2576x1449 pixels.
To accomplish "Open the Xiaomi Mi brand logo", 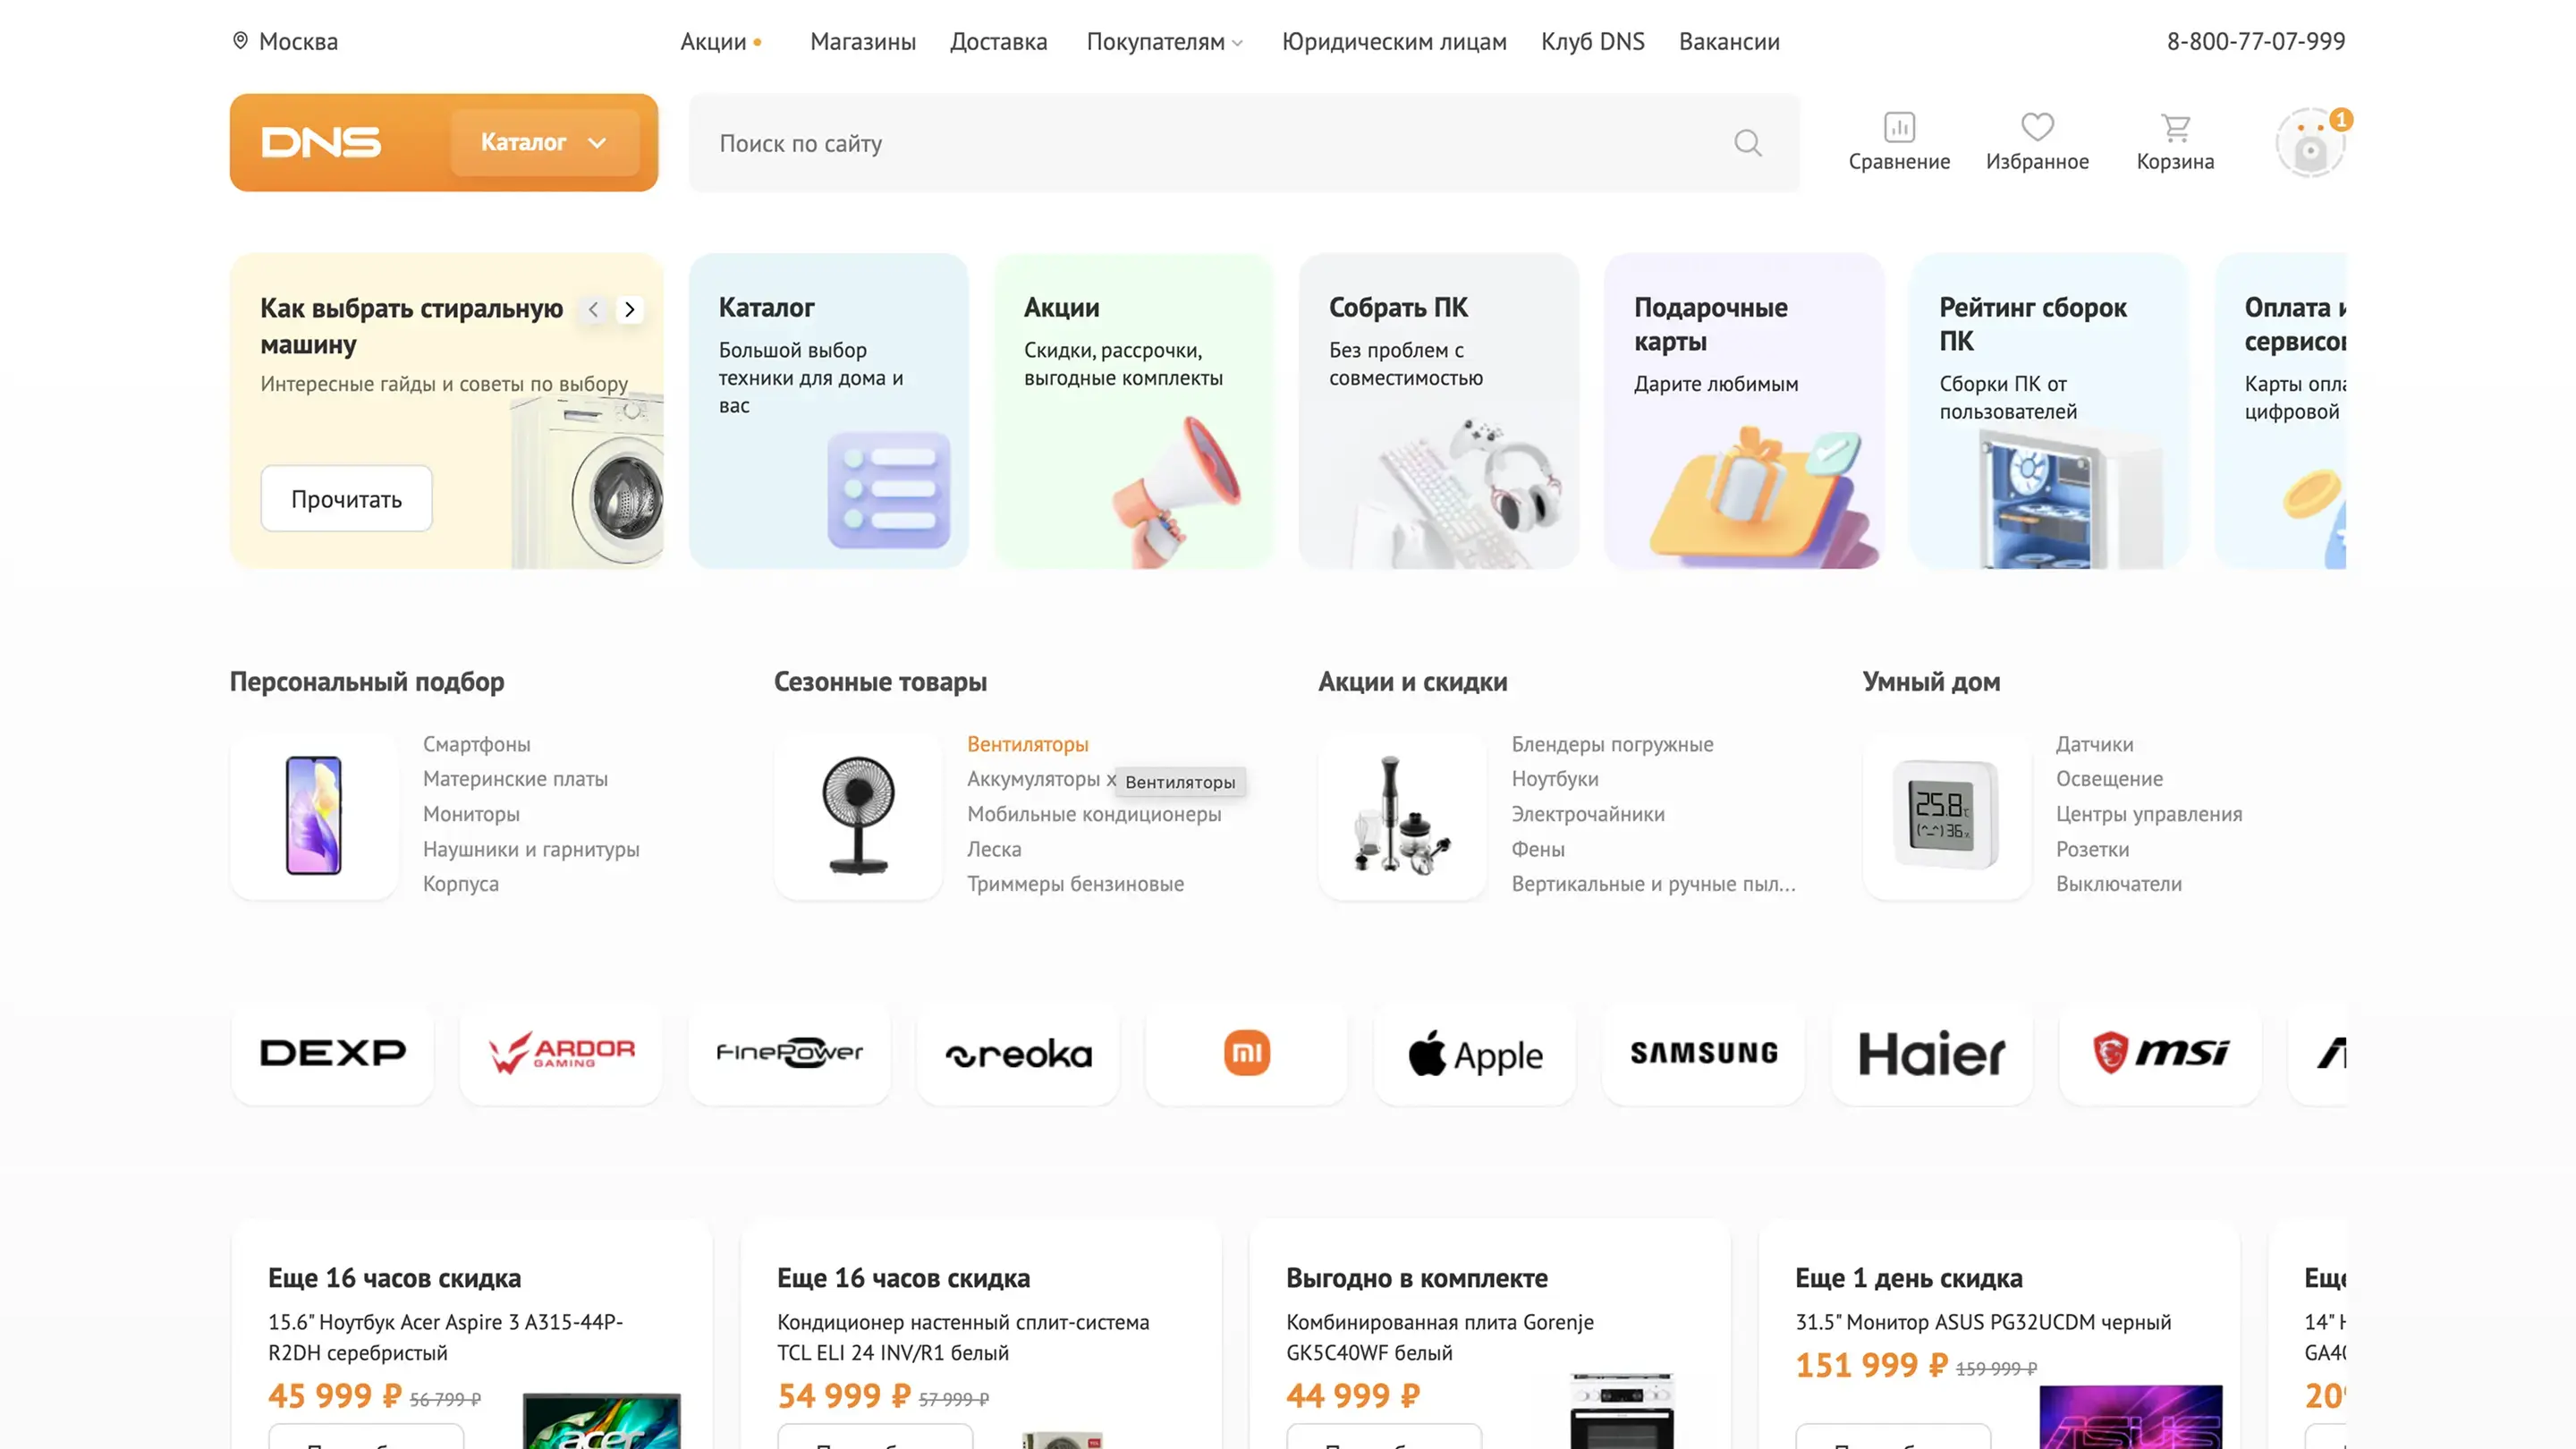I will click(1246, 1053).
